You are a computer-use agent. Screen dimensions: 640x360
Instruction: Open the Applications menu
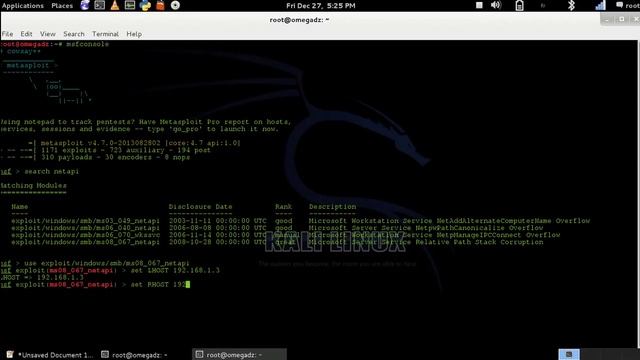tap(23, 6)
